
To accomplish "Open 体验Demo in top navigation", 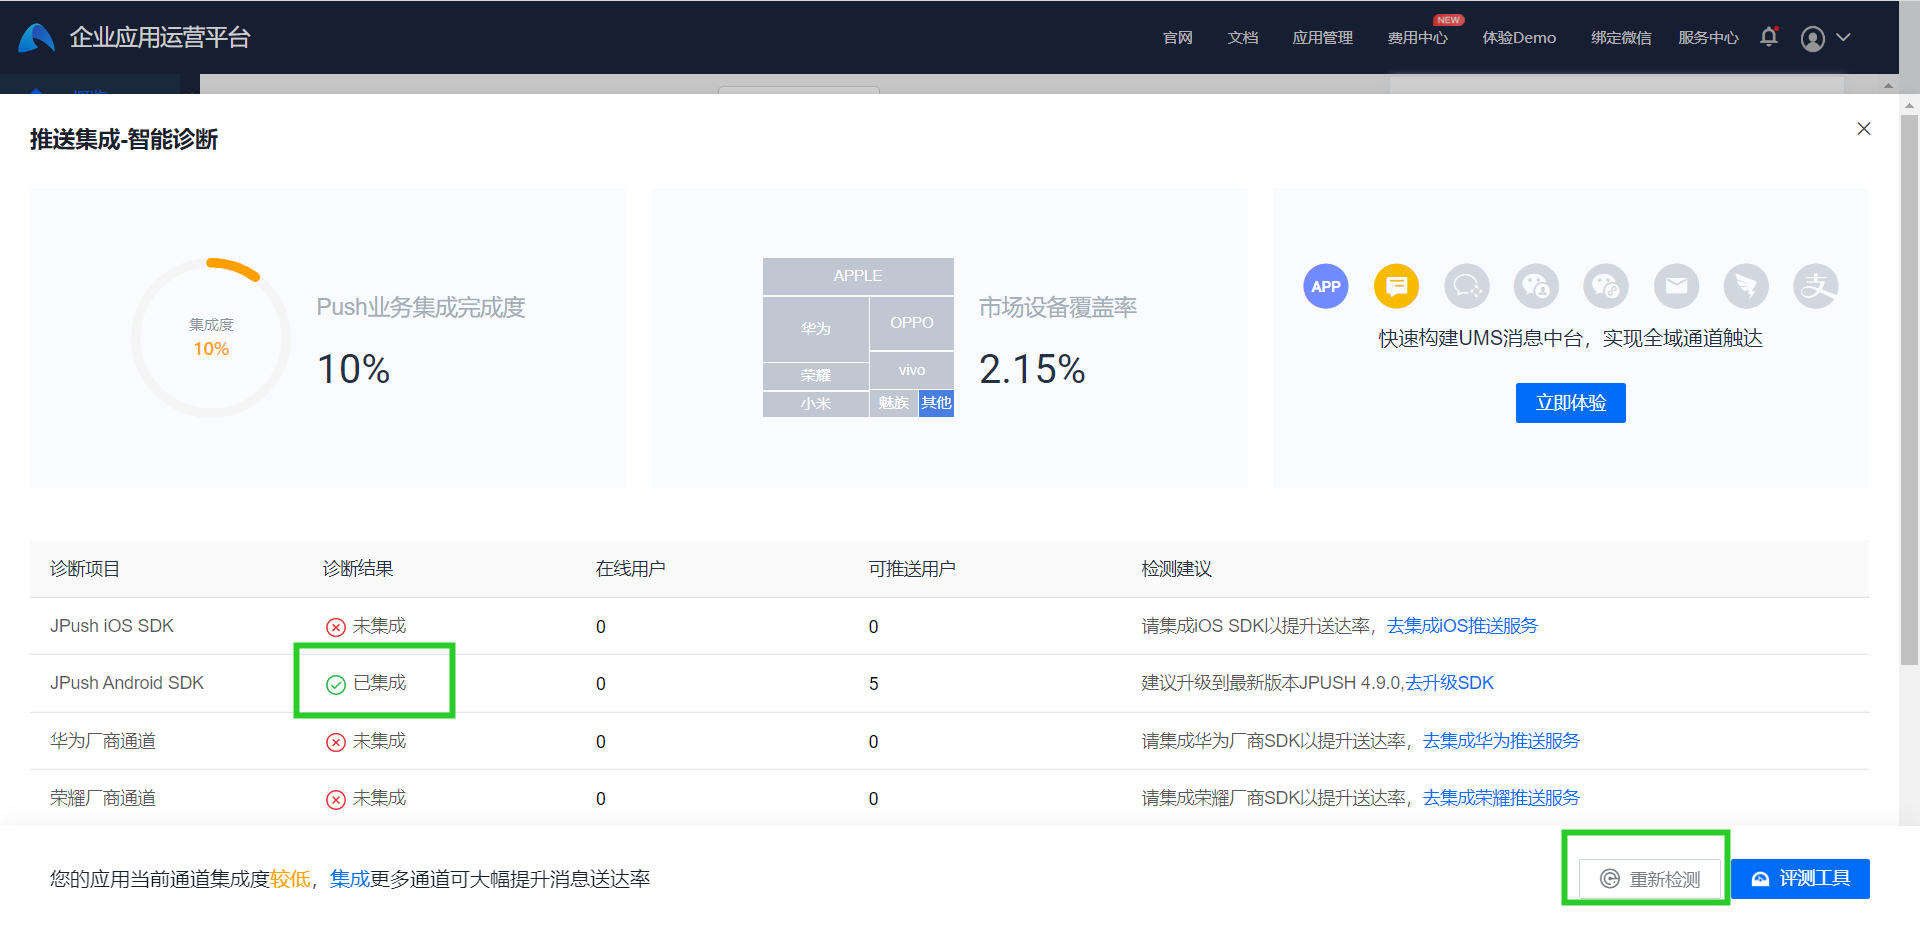I will tap(1519, 38).
